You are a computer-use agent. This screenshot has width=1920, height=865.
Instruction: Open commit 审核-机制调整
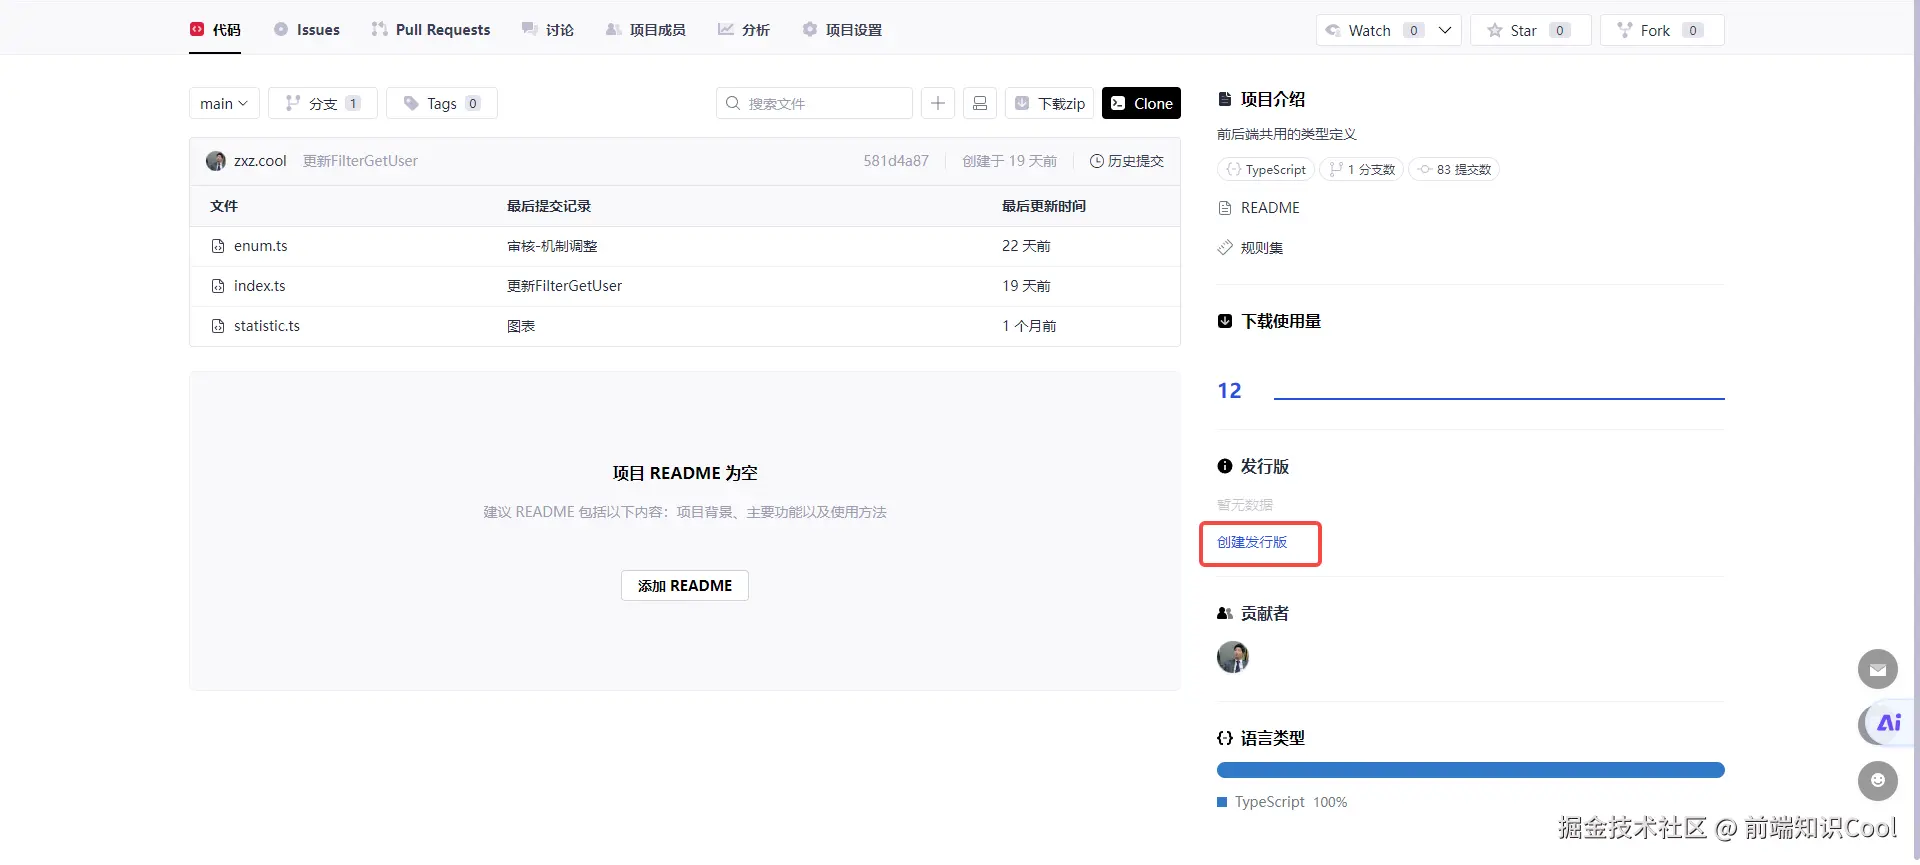point(552,246)
